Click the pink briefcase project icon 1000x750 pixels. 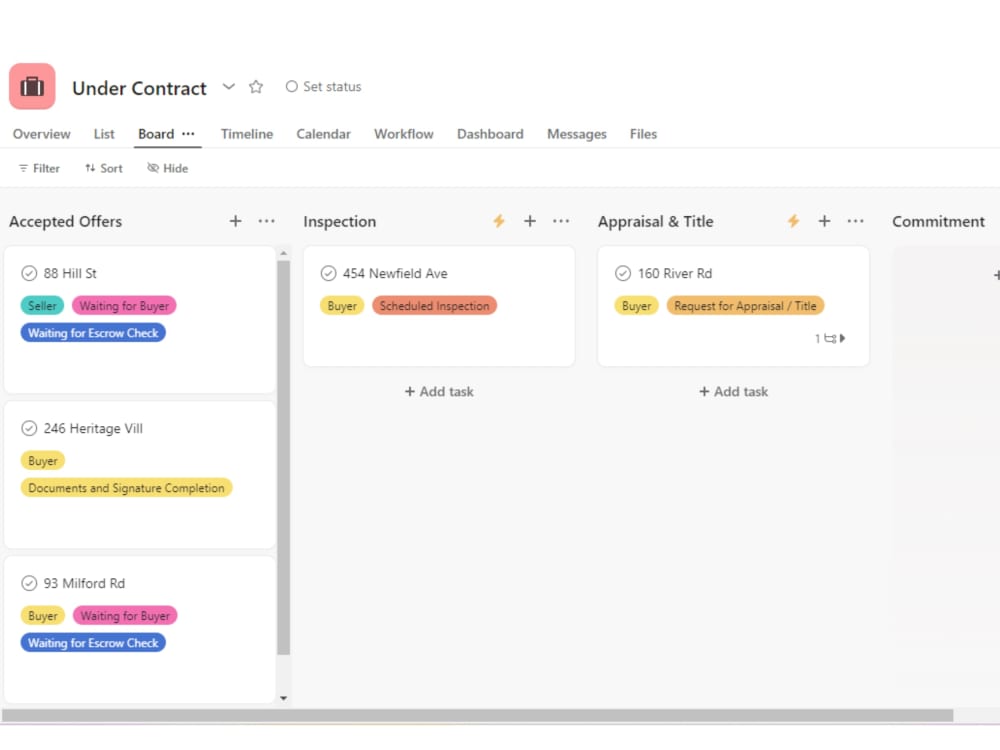pyautogui.click(x=32, y=86)
